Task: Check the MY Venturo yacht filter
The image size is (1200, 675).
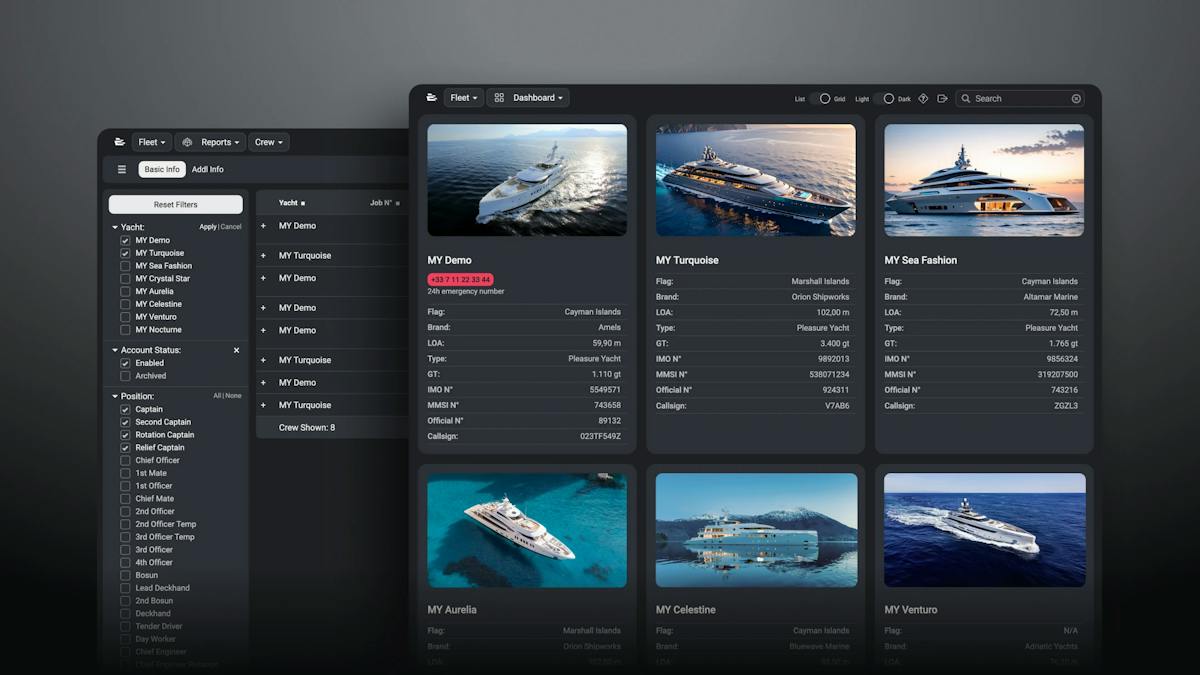Action: point(125,317)
